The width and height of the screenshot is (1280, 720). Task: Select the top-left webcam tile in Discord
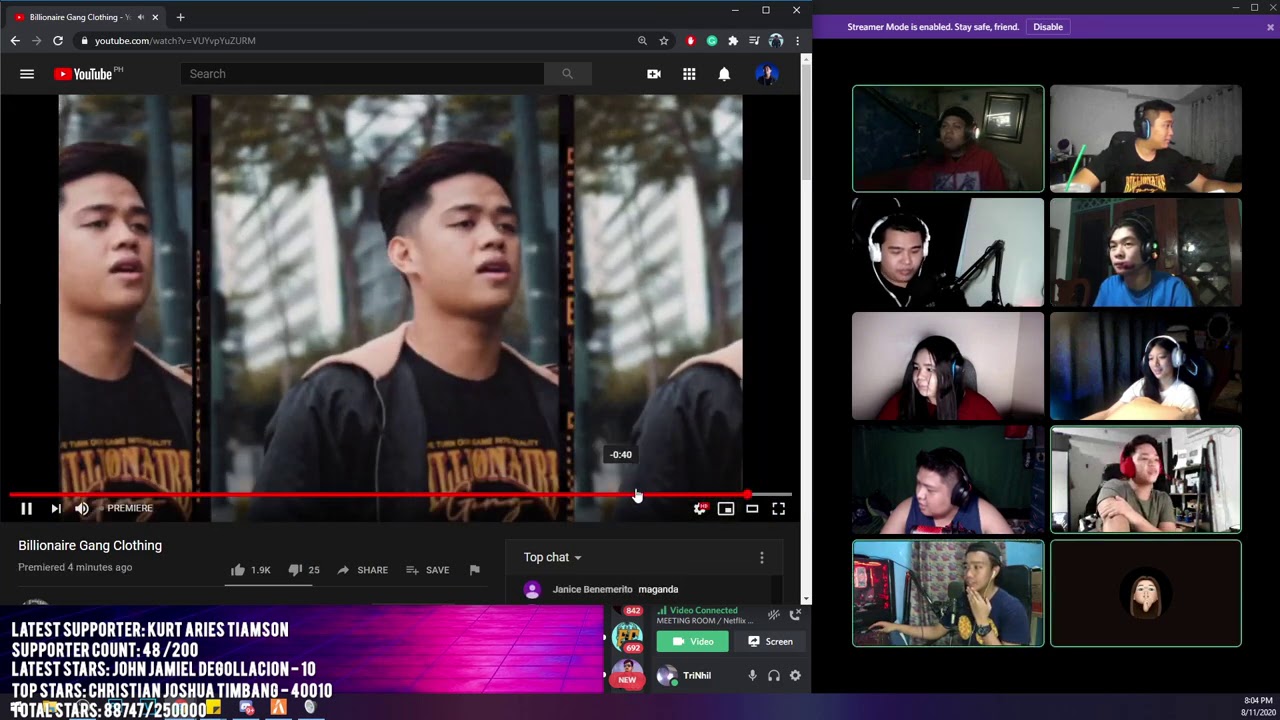coord(948,138)
